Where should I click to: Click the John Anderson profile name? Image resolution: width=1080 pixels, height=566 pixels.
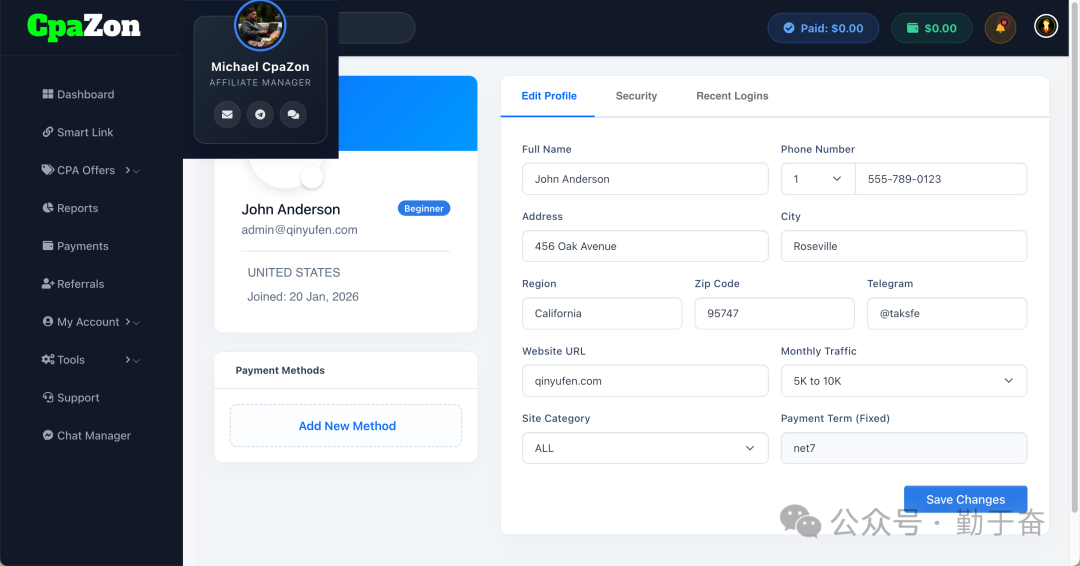291,209
